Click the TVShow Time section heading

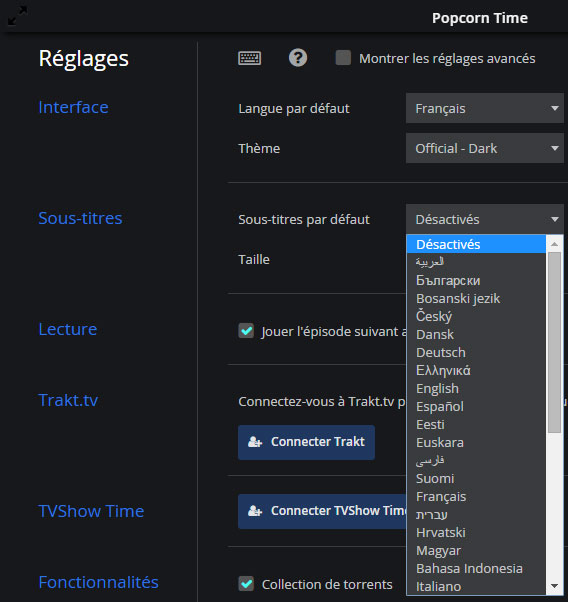click(x=91, y=511)
